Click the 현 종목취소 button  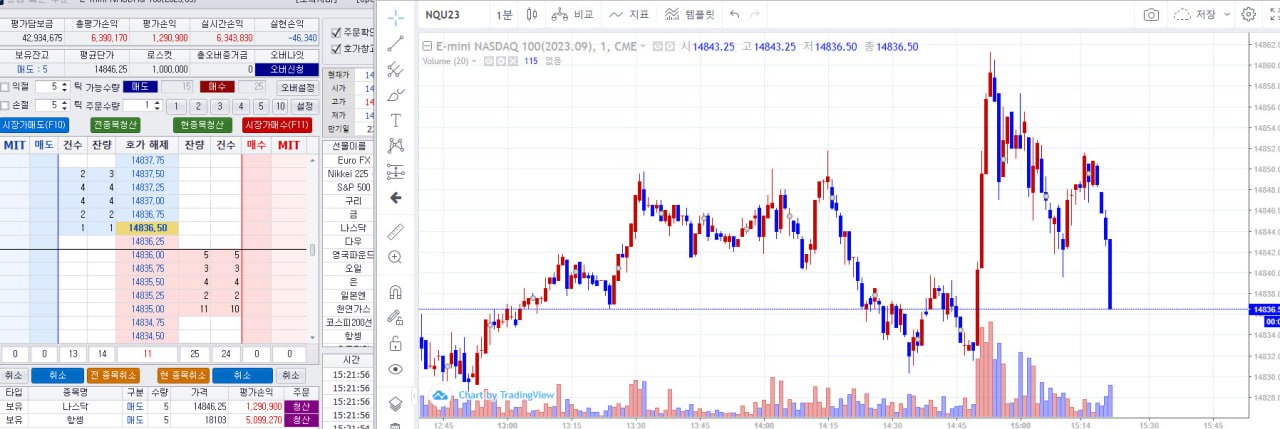click(183, 375)
